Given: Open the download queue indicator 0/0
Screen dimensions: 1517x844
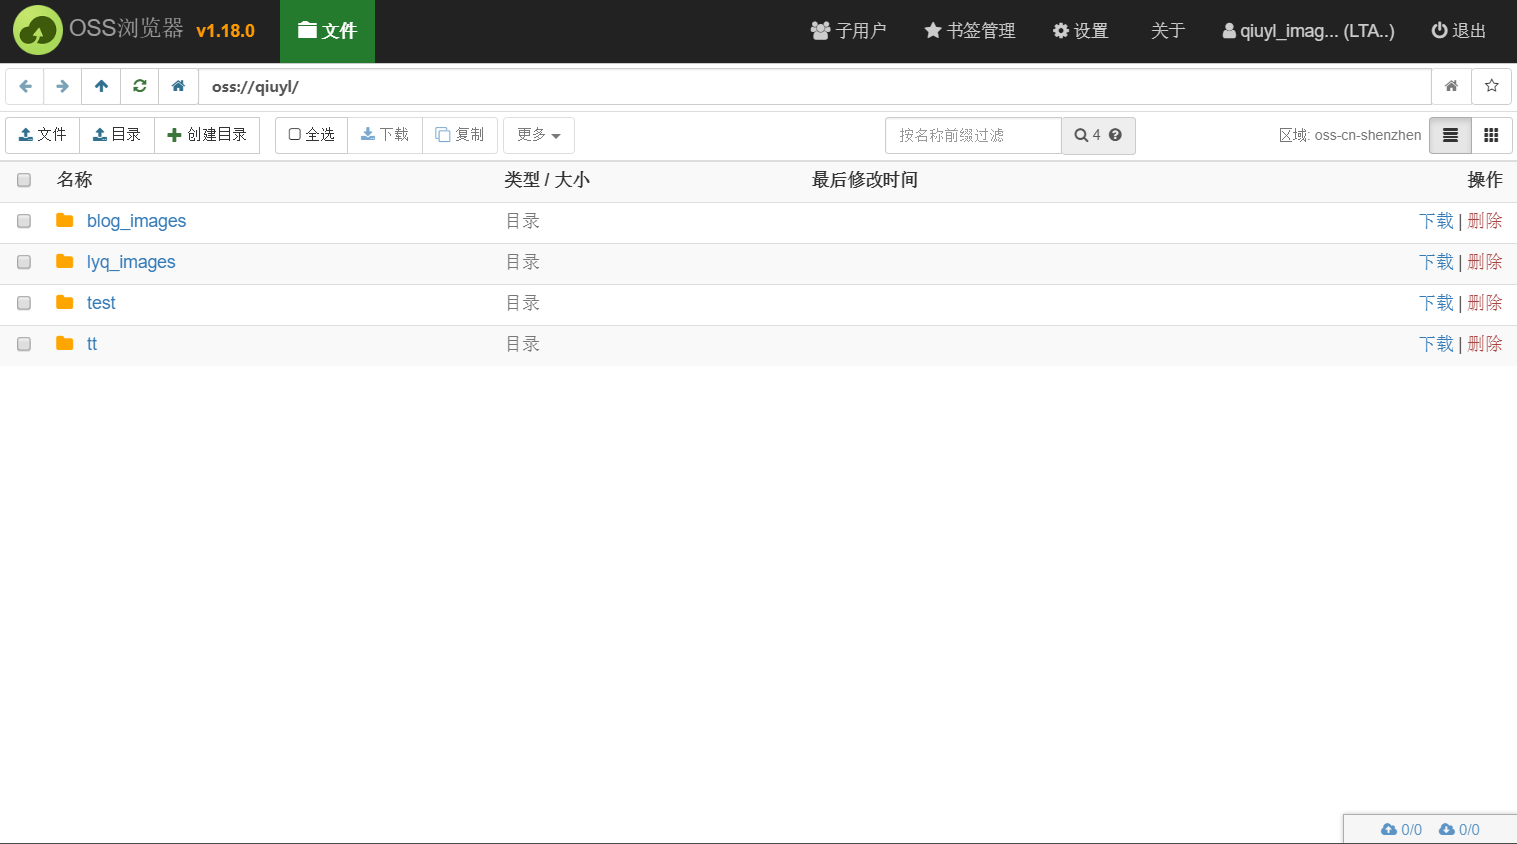Looking at the screenshot, I should point(1459,829).
